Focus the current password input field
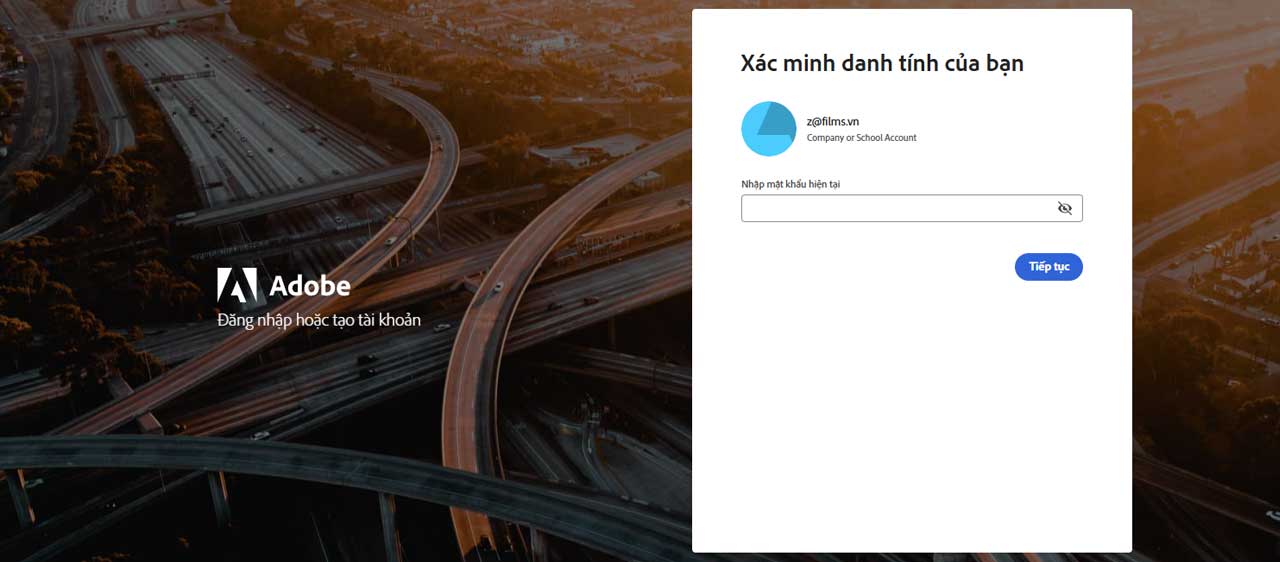 click(x=897, y=208)
